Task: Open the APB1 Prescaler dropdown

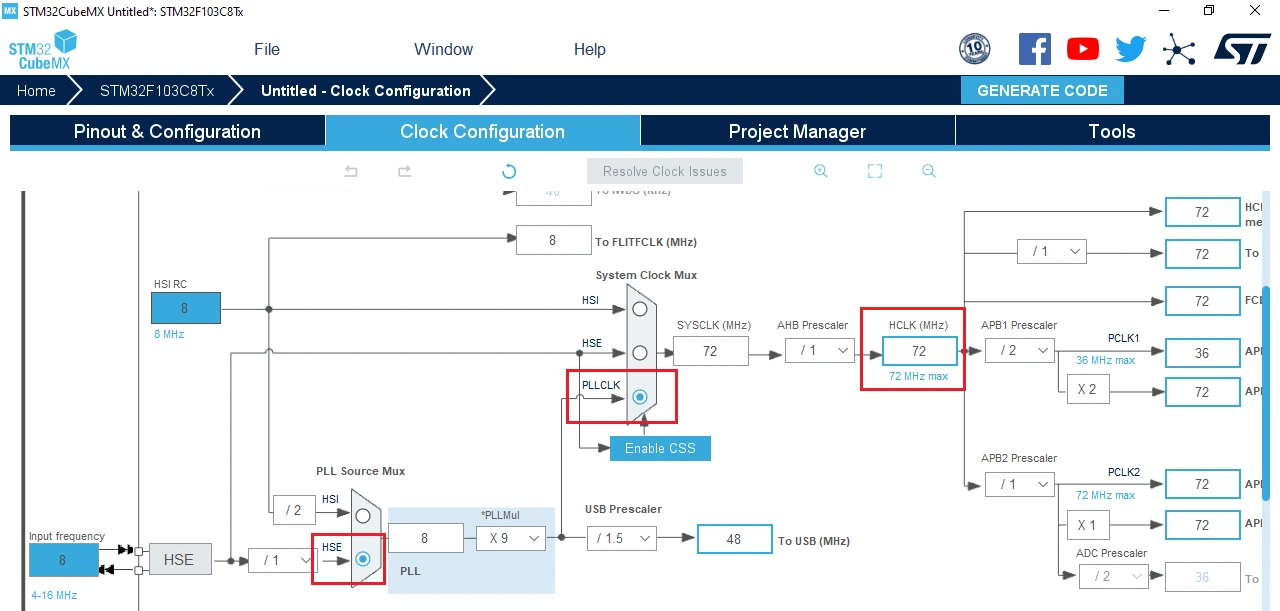Action: click(x=1019, y=350)
